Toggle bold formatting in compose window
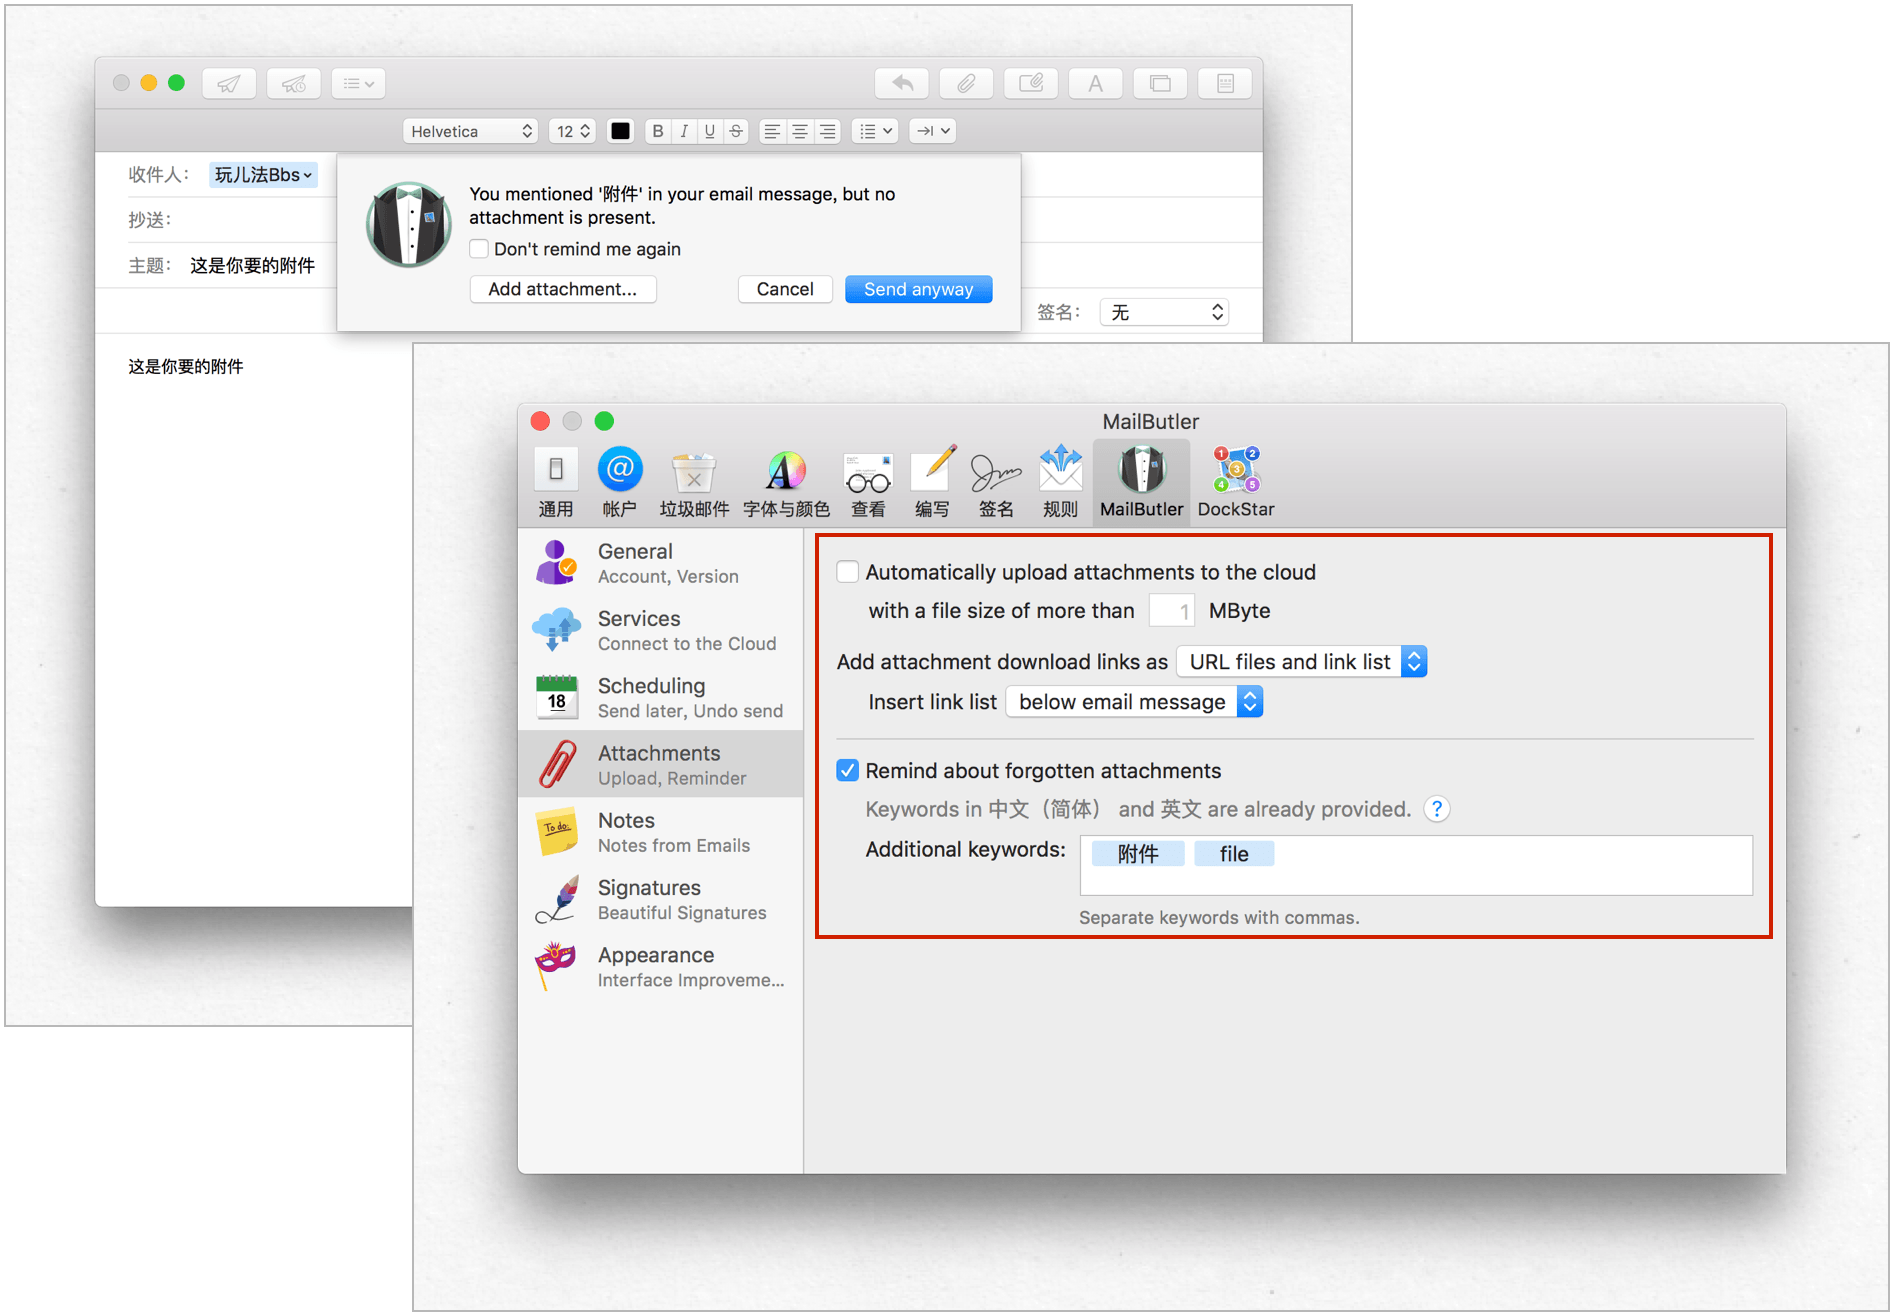1894x1316 pixels. 658,131
